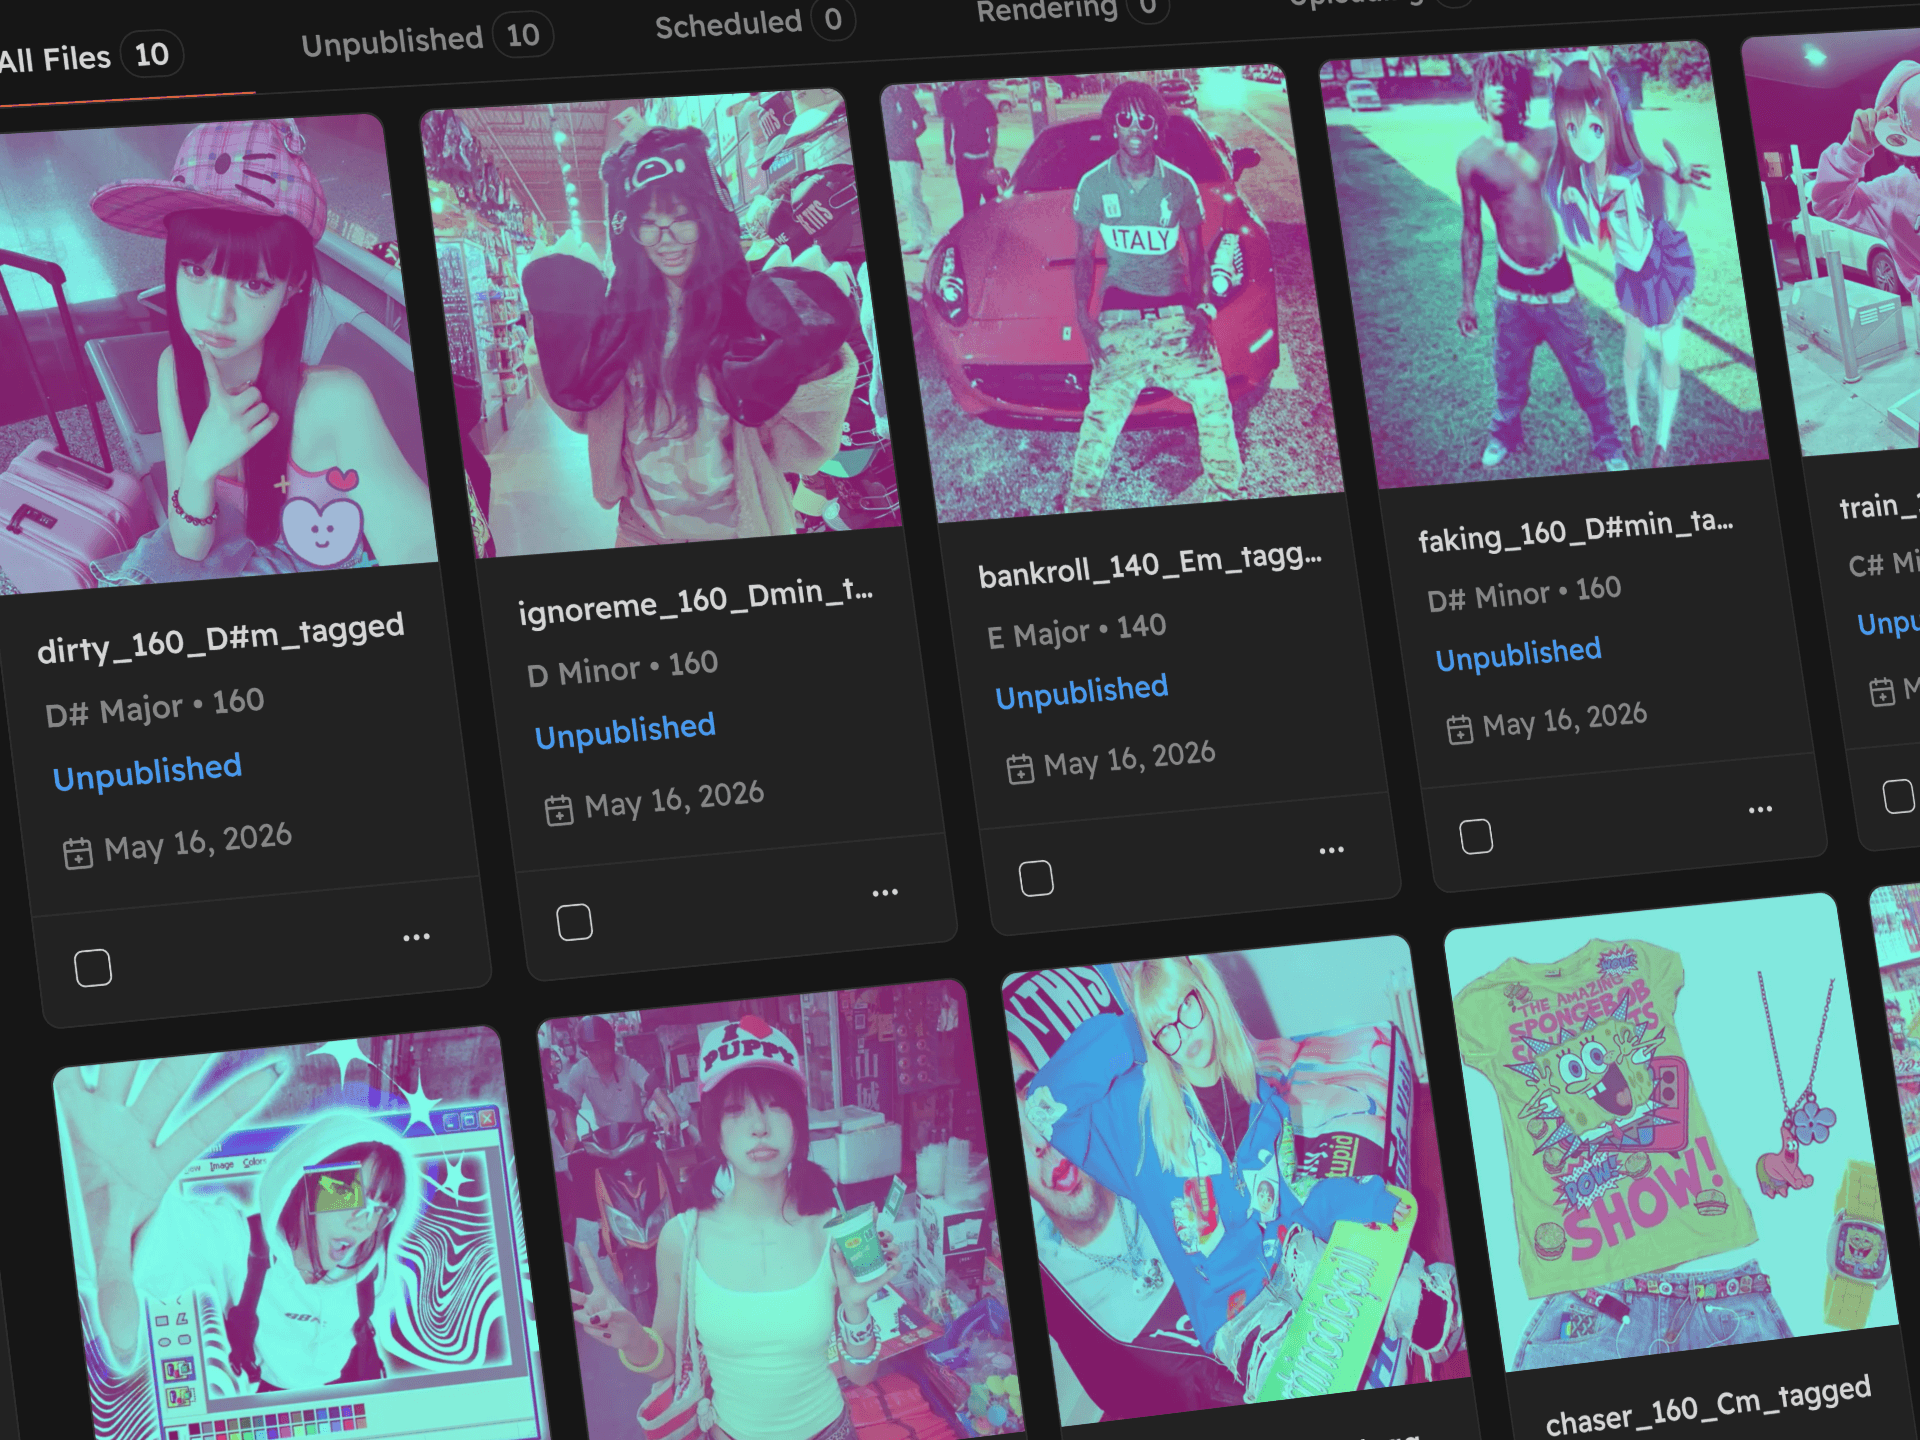Open more options for the bankroll_140_Em card
The image size is (1920, 1440).
[x=1331, y=850]
